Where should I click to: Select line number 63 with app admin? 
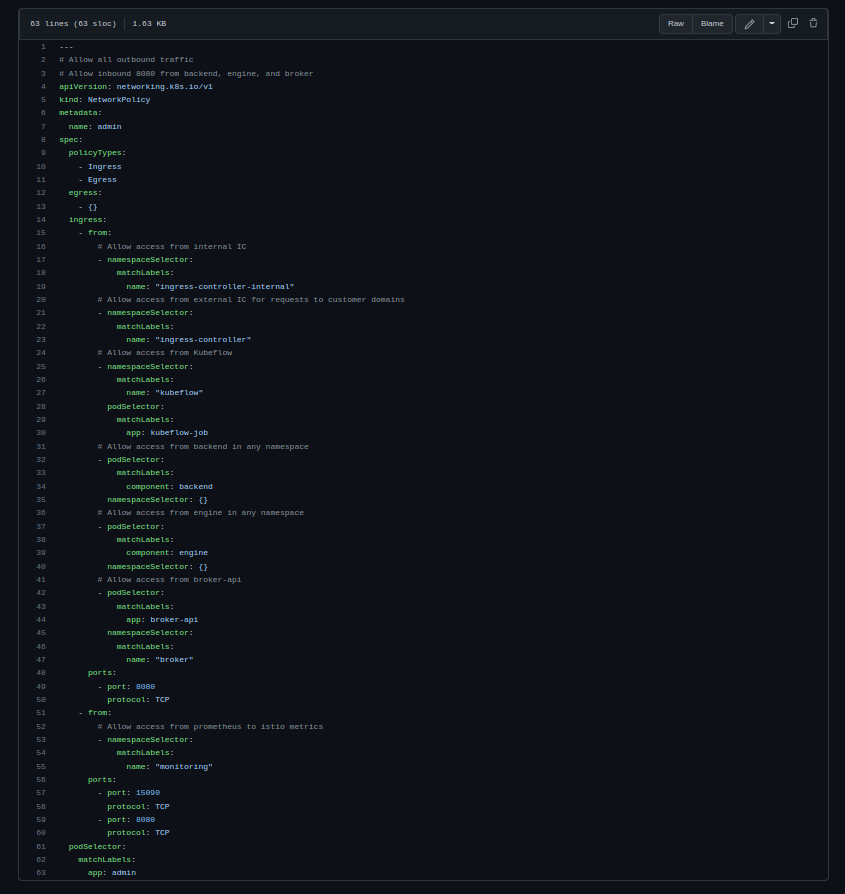click(39, 872)
